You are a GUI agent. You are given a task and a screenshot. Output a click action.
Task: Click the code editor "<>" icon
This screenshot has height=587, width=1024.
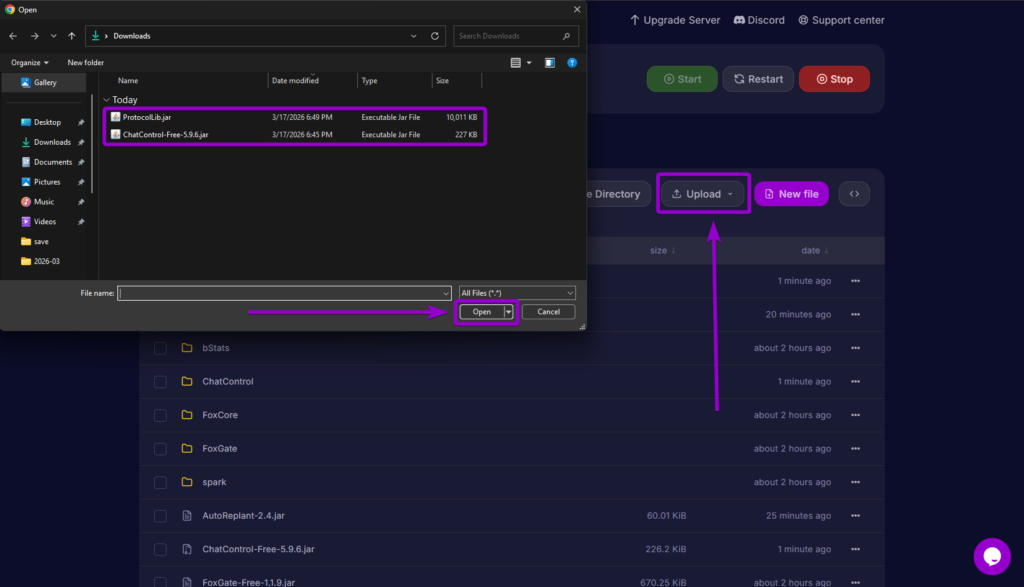pyautogui.click(x=853, y=193)
